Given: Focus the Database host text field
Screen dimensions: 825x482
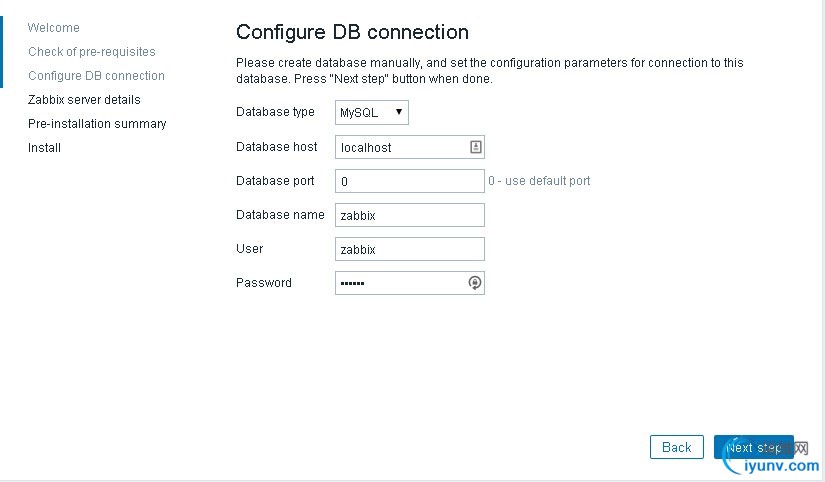Looking at the screenshot, I should tap(400, 147).
